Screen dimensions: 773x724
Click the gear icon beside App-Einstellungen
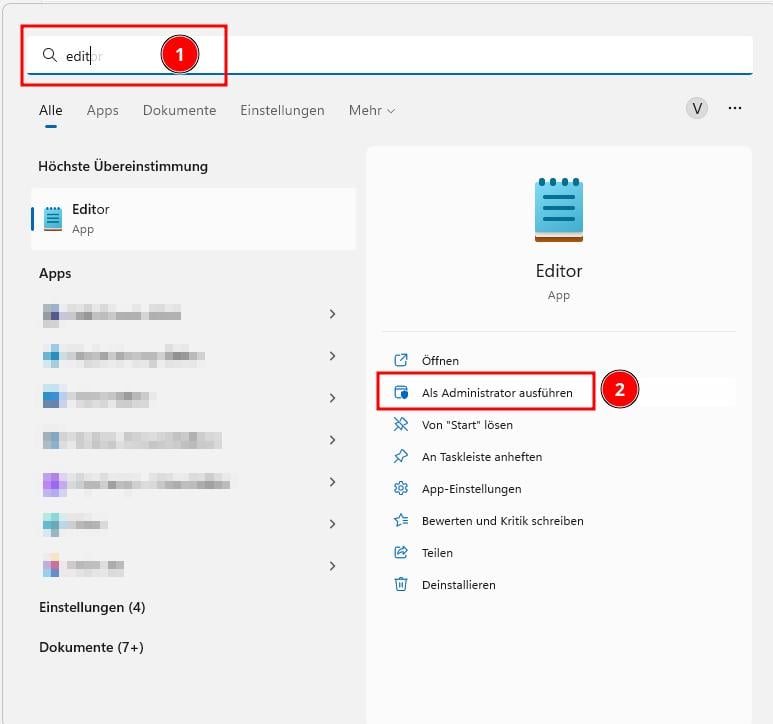(x=401, y=488)
